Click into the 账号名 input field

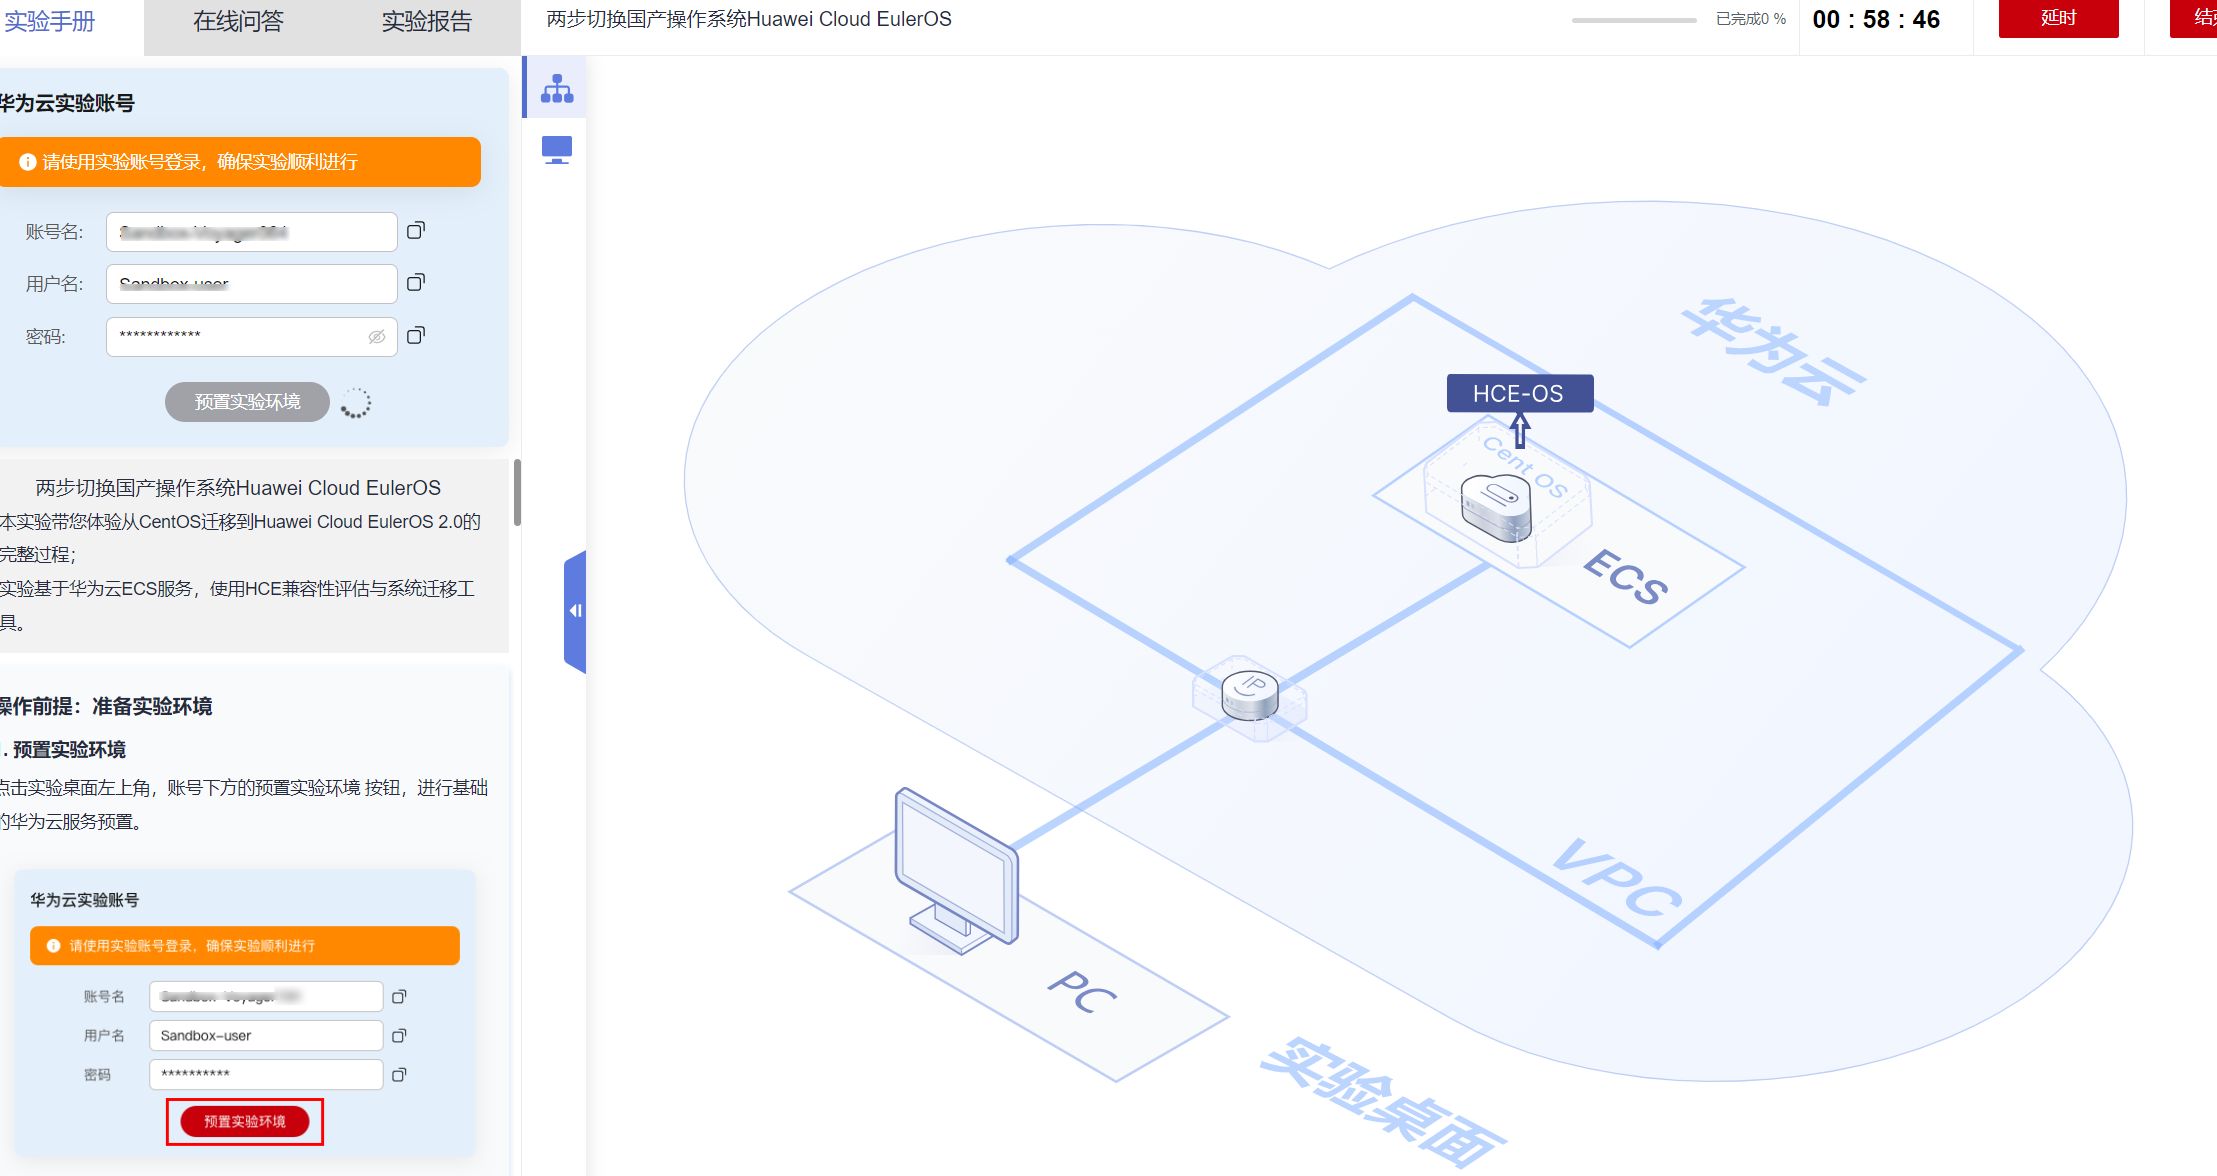(x=250, y=232)
